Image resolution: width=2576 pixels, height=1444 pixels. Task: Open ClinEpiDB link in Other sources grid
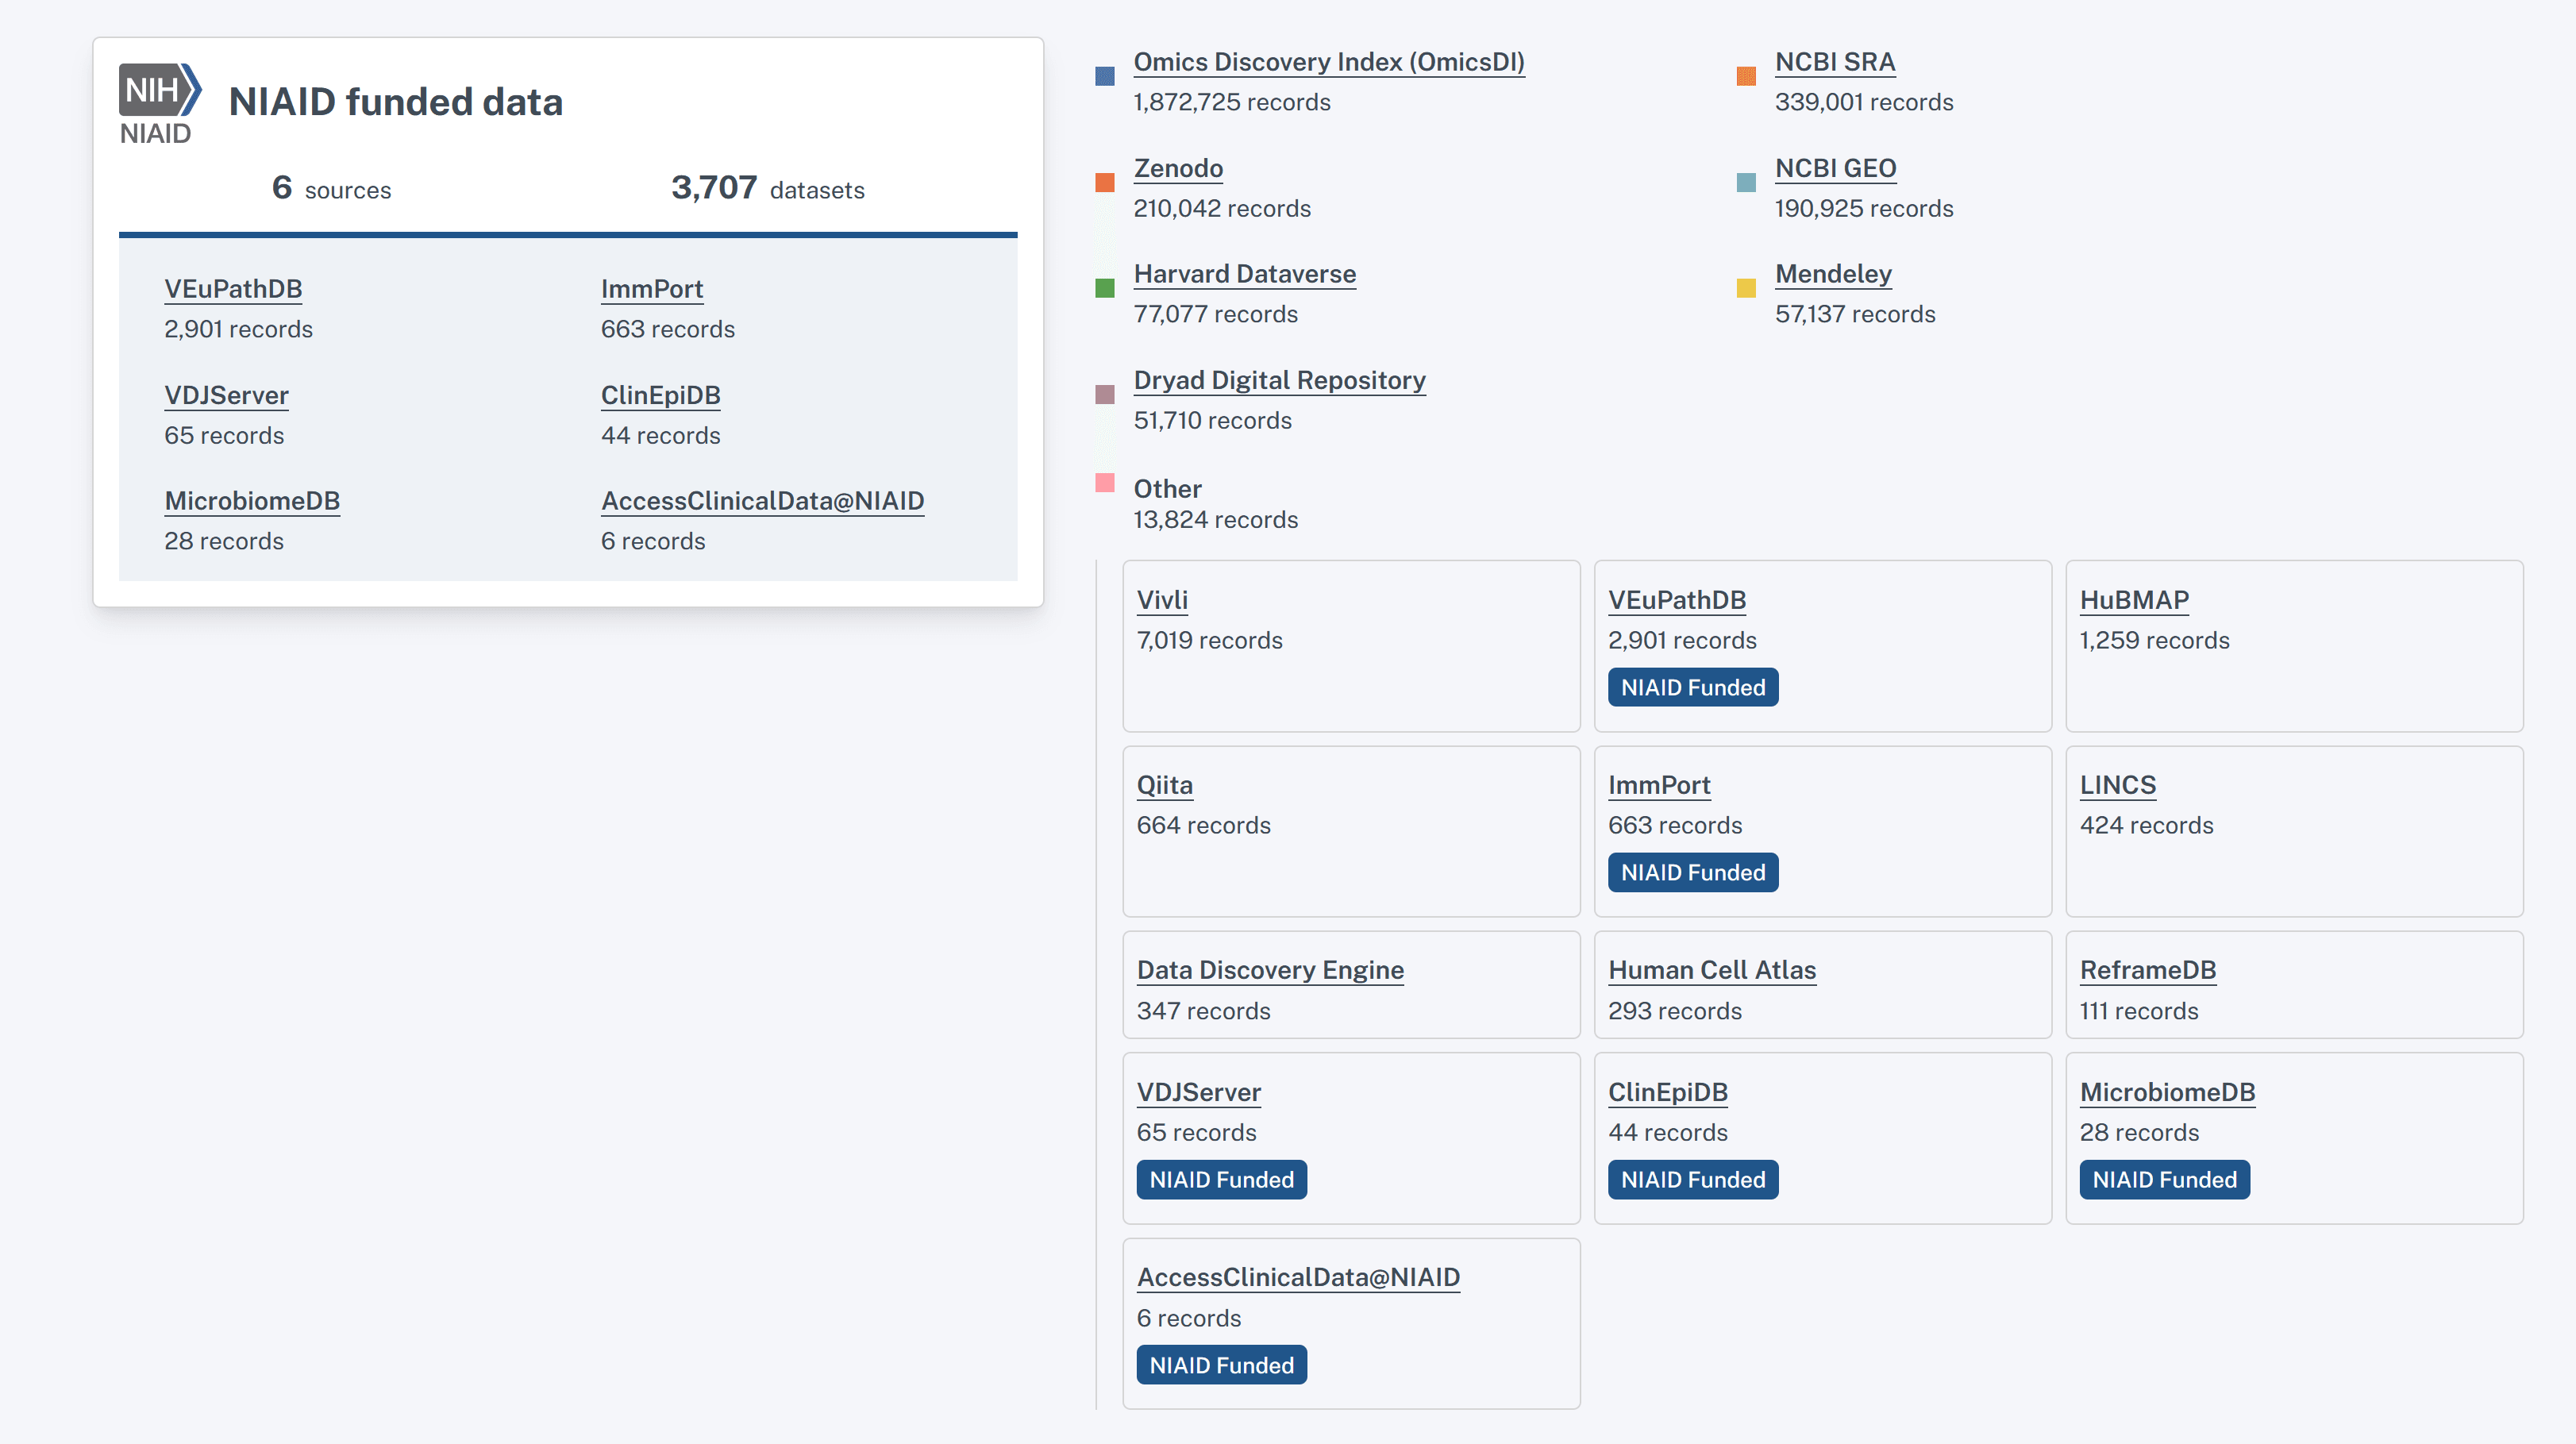[1668, 1092]
